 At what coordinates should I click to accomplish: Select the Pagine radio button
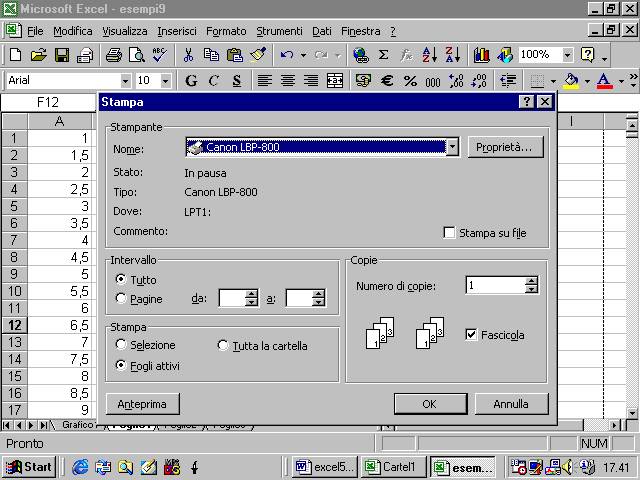(120, 298)
